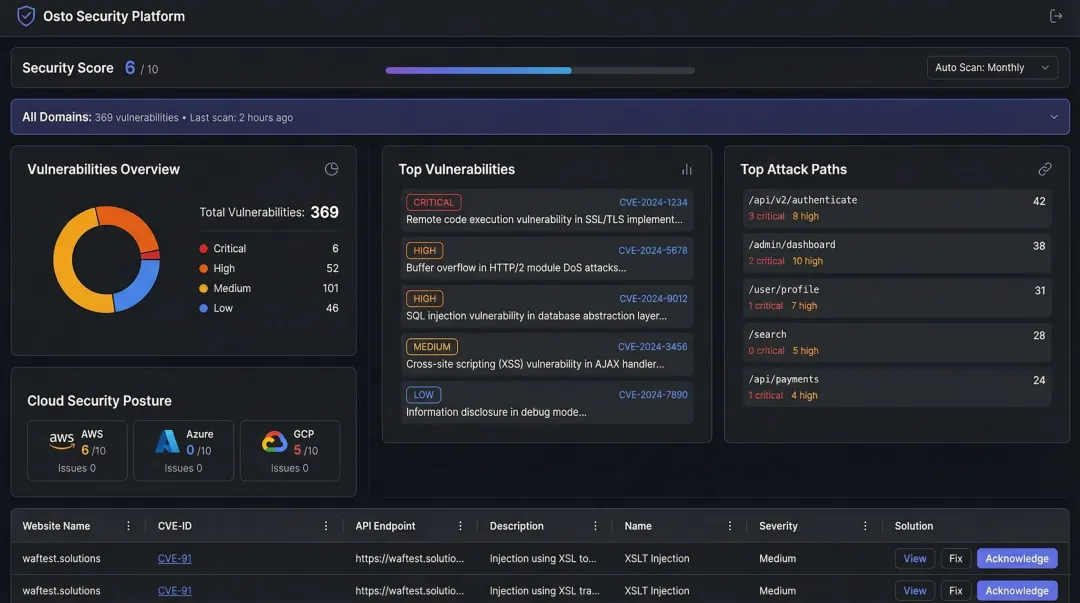Image resolution: width=1080 pixels, height=603 pixels.
Task: Click the bar chart icon on Top Vulnerabilities panel
Action: click(685, 168)
